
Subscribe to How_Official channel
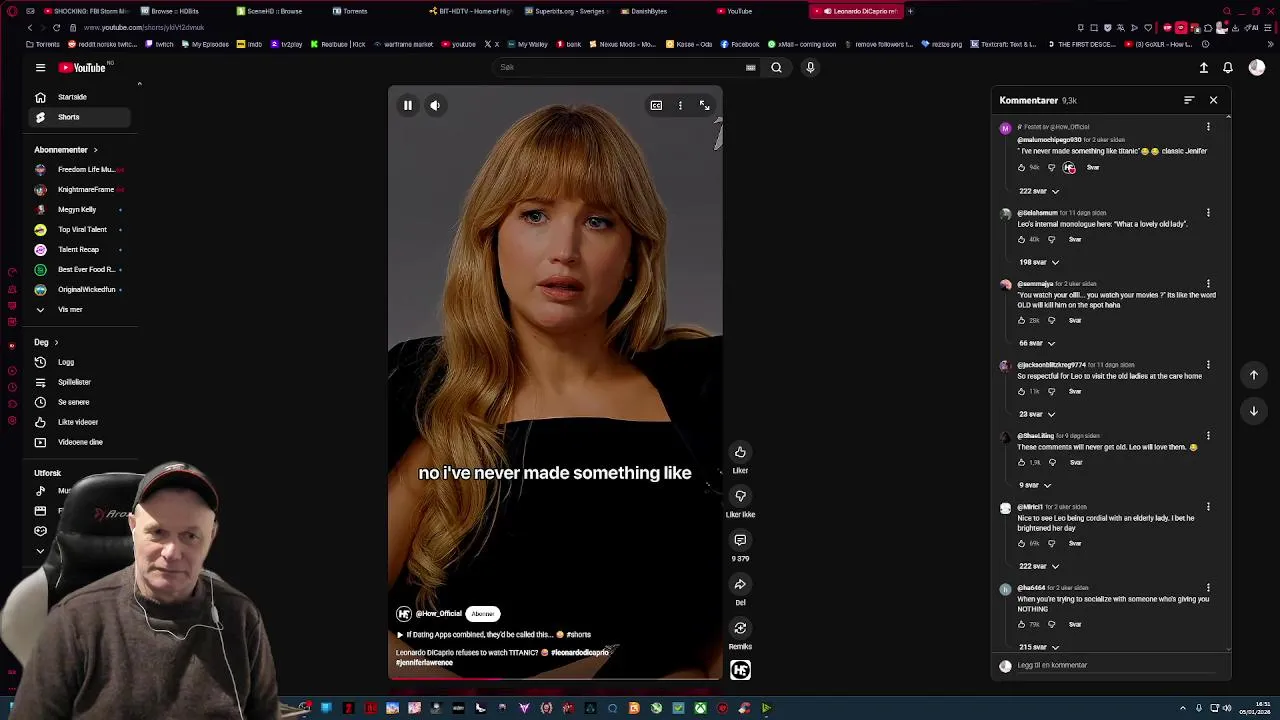coord(483,614)
